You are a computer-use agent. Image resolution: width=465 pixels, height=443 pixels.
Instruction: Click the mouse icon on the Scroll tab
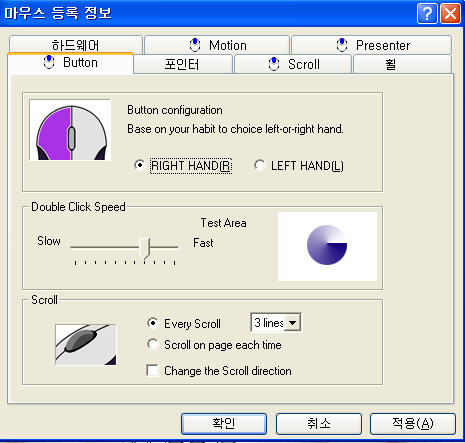pyautogui.click(x=274, y=64)
